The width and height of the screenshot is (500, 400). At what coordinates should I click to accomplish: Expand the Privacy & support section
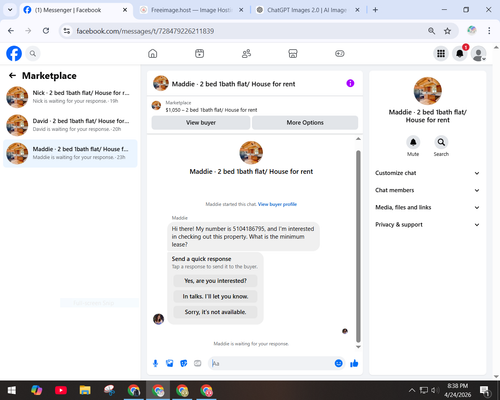pyautogui.click(x=427, y=225)
